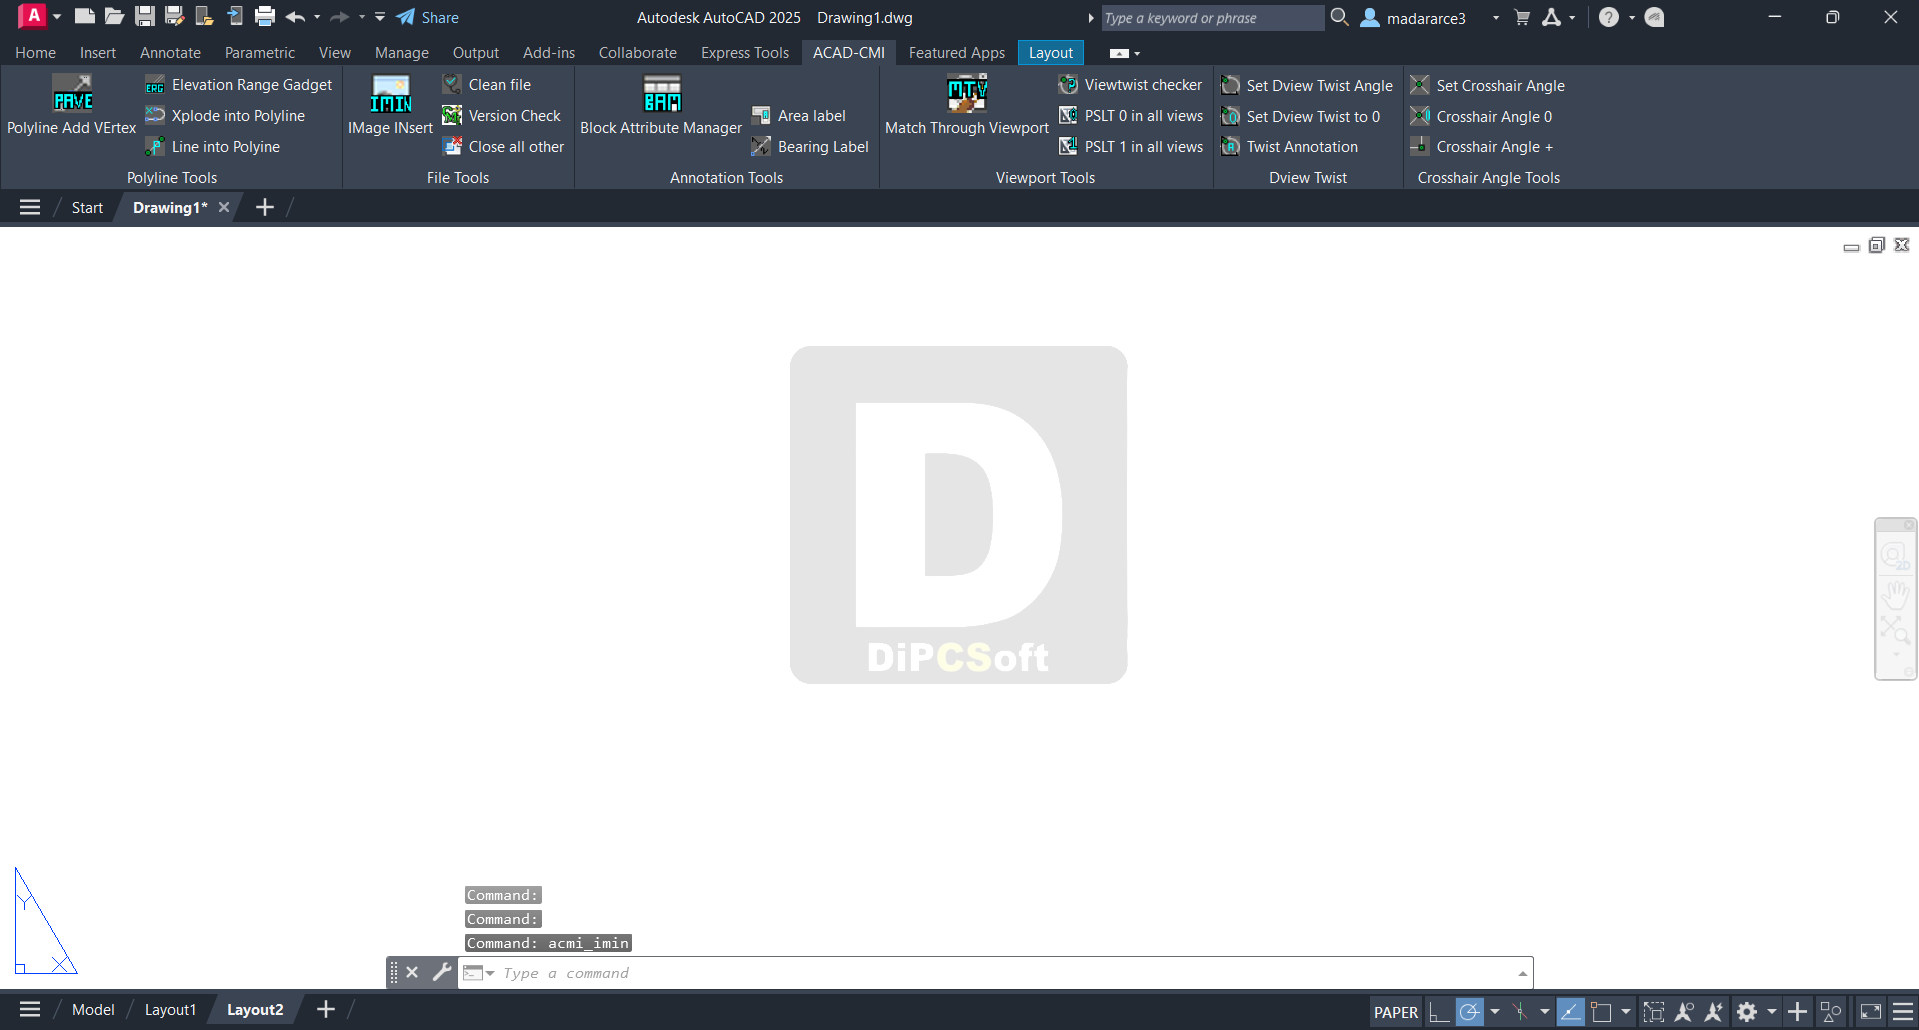Open new drawing tab with plus button
Viewport: 1919px width, 1030px height.
pyautogui.click(x=265, y=207)
